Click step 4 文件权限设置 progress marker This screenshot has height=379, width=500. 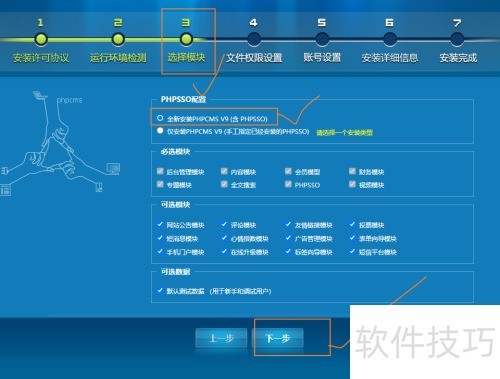254,39
